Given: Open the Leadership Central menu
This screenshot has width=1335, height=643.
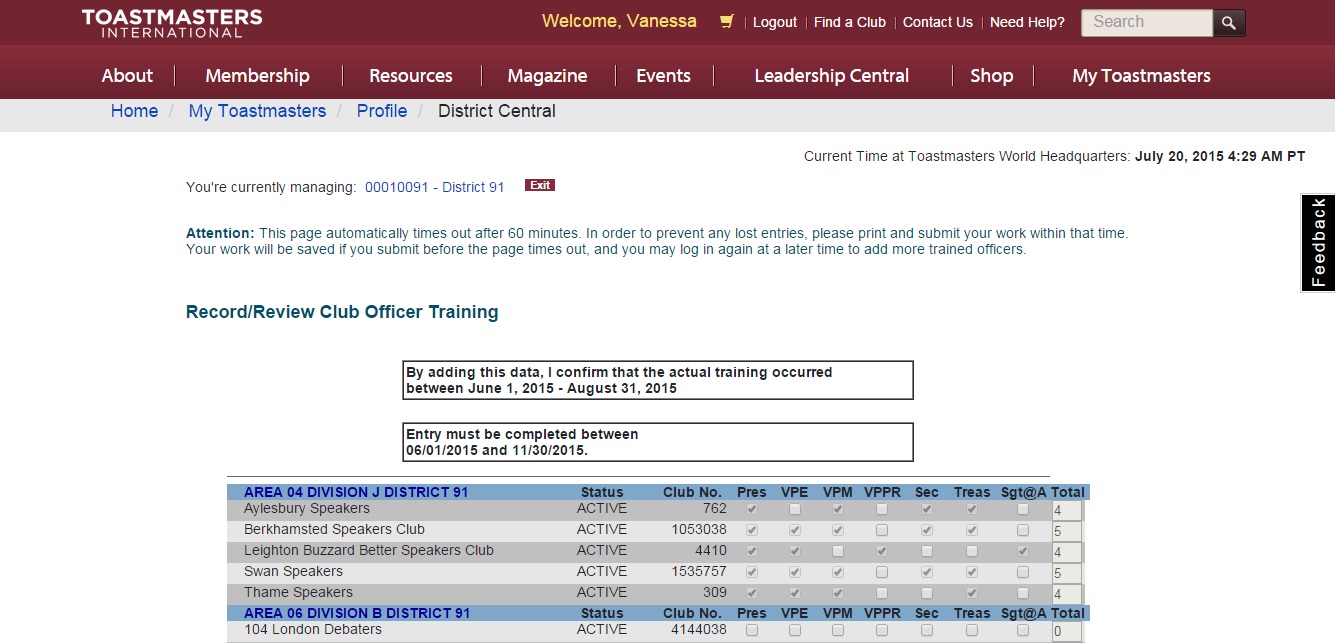Looking at the screenshot, I should [831, 76].
